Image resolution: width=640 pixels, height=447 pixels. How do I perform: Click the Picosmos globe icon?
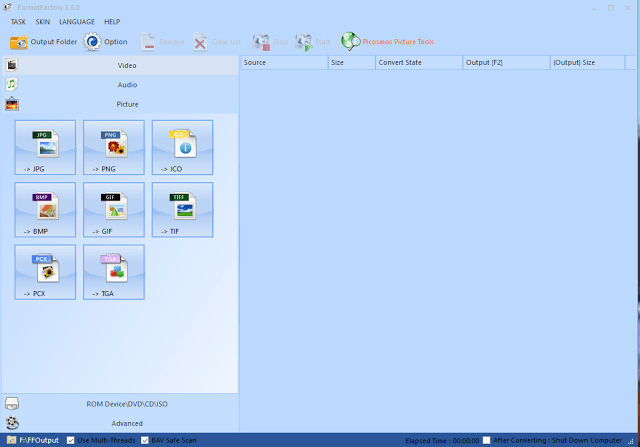(351, 41)
